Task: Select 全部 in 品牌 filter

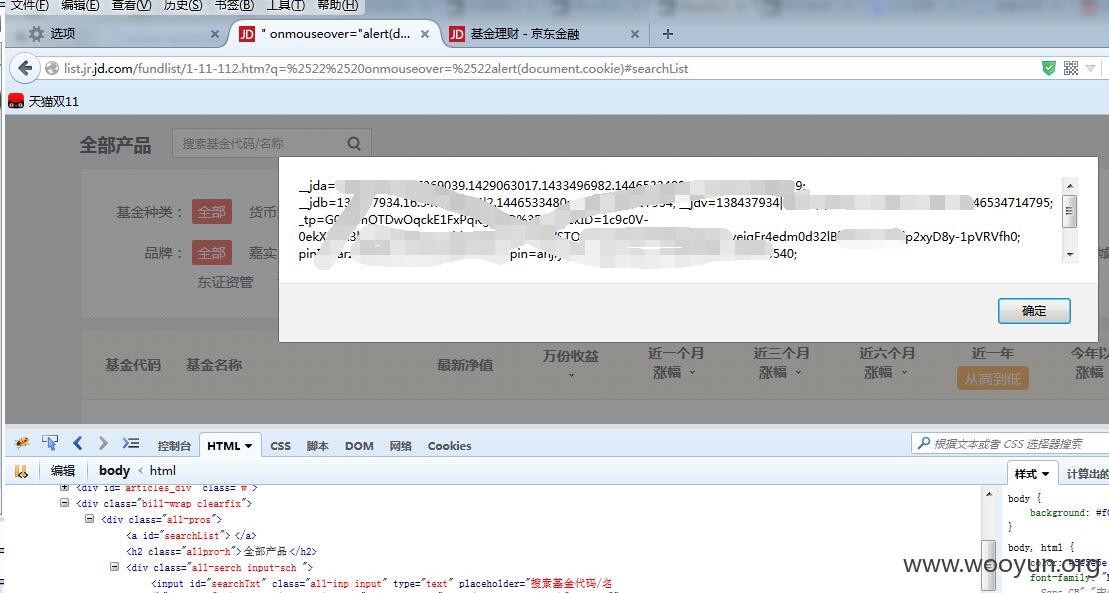Action: tap(211, 253)
